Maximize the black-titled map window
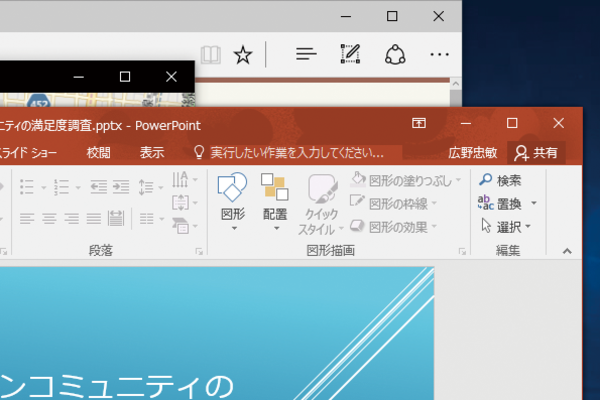600x400 pixels. [125, 77]
